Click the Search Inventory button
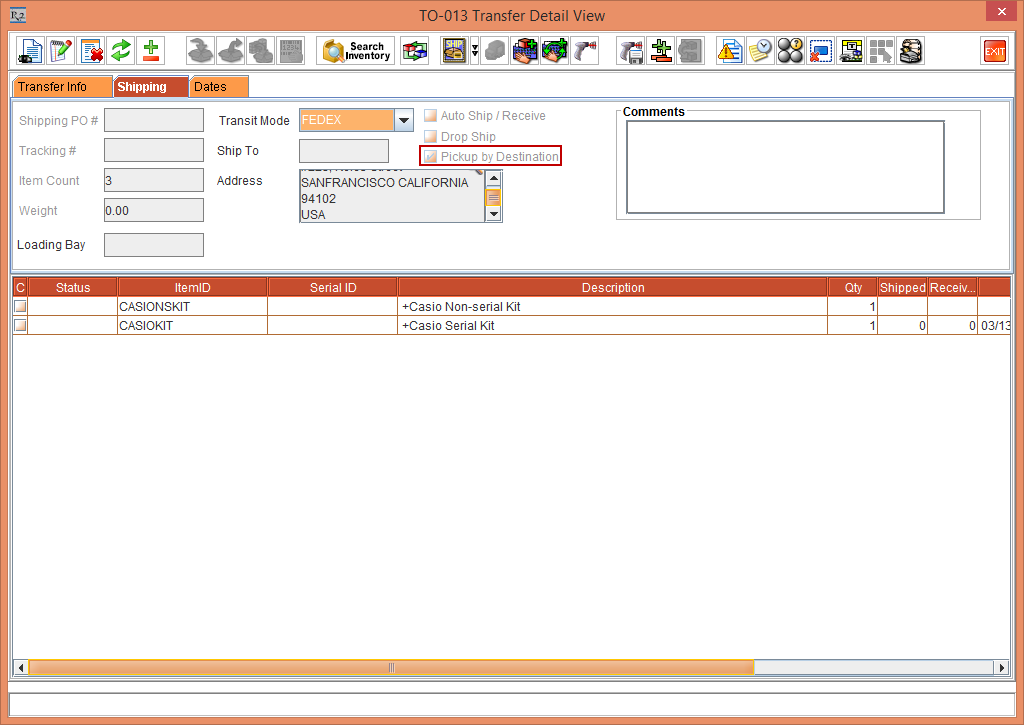 click(356, 51)
